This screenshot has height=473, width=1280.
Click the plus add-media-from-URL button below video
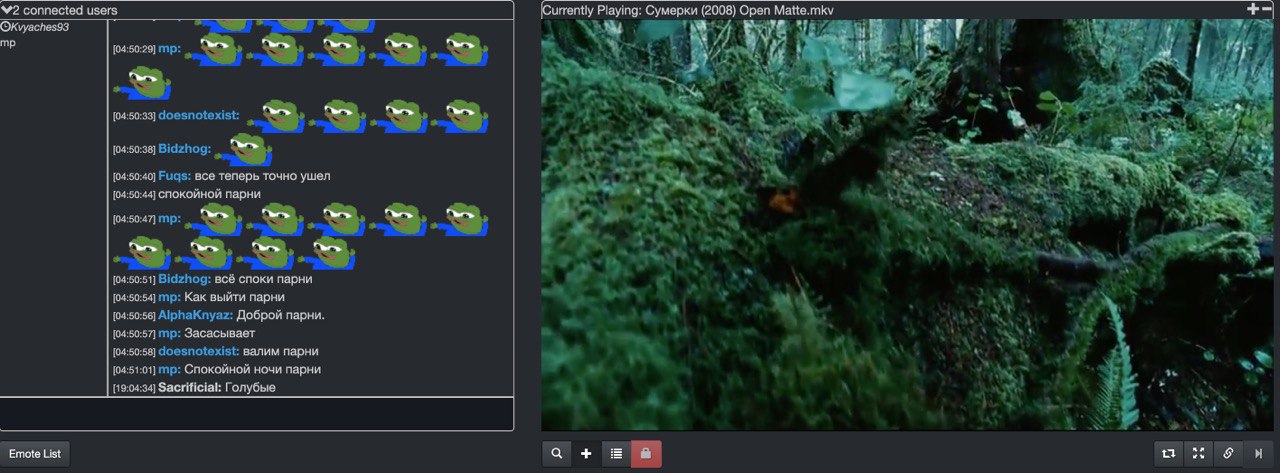(x=586, y=454)
